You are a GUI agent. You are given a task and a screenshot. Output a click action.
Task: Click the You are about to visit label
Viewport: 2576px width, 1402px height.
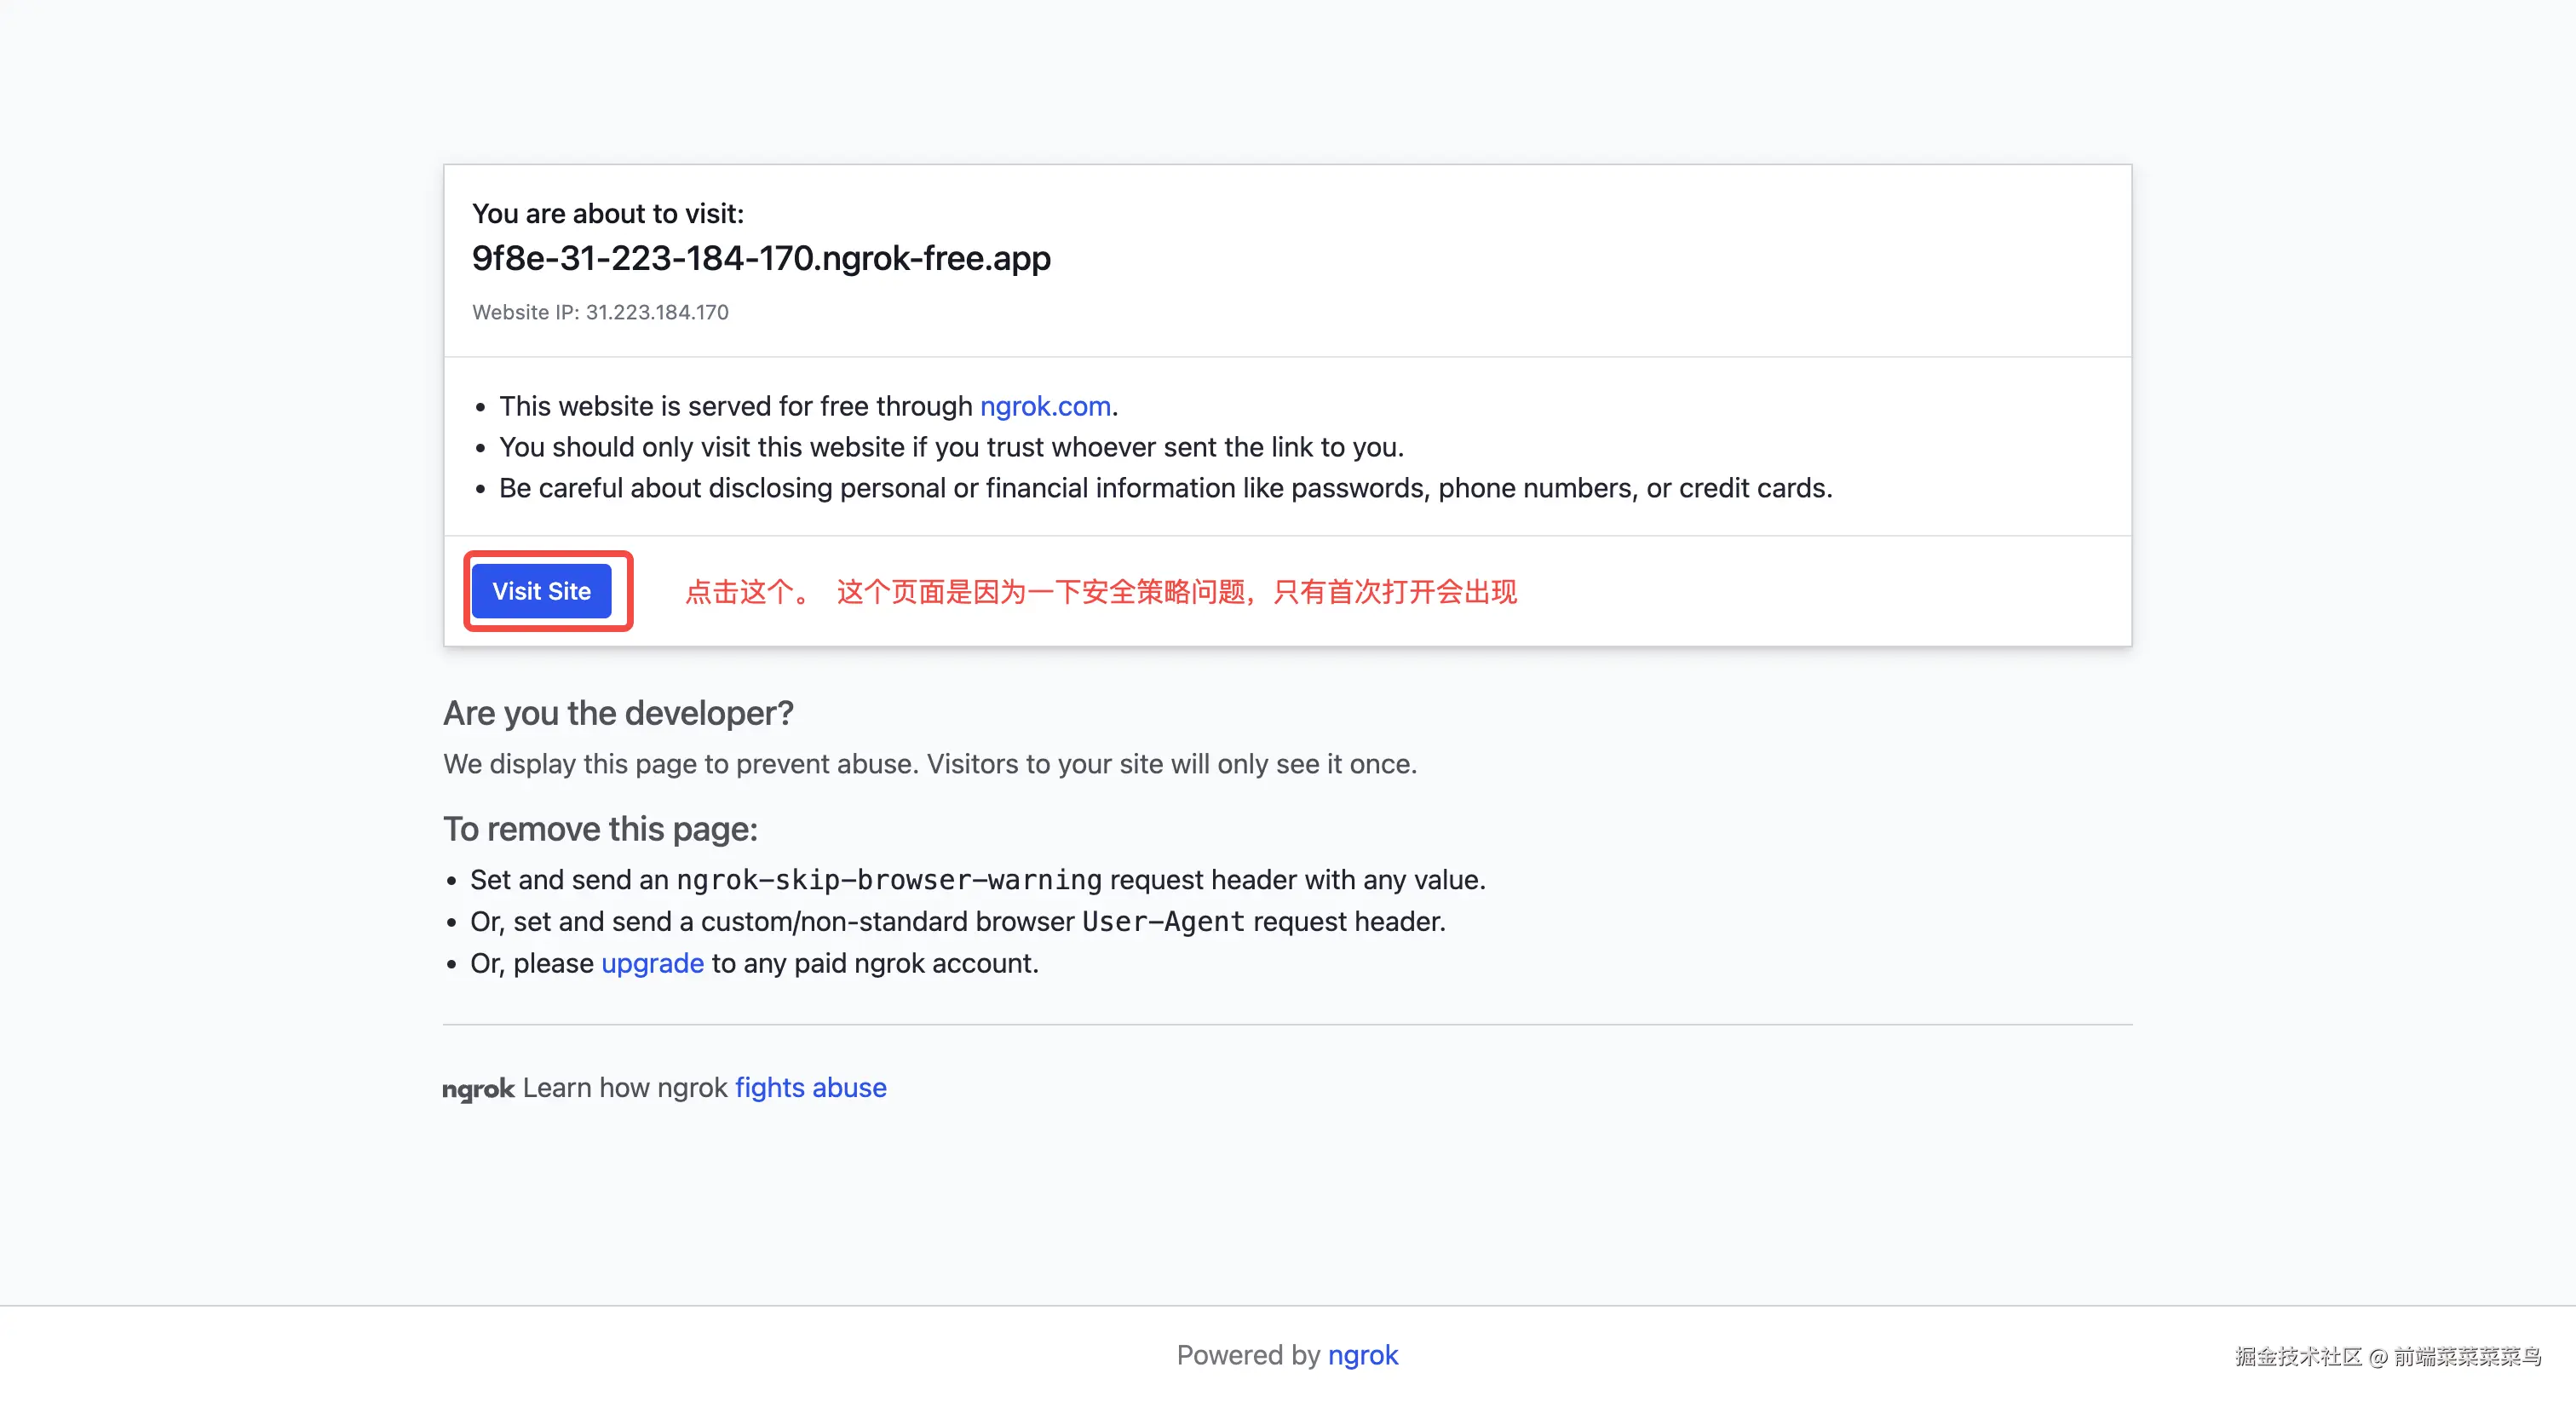click(608, 214)
